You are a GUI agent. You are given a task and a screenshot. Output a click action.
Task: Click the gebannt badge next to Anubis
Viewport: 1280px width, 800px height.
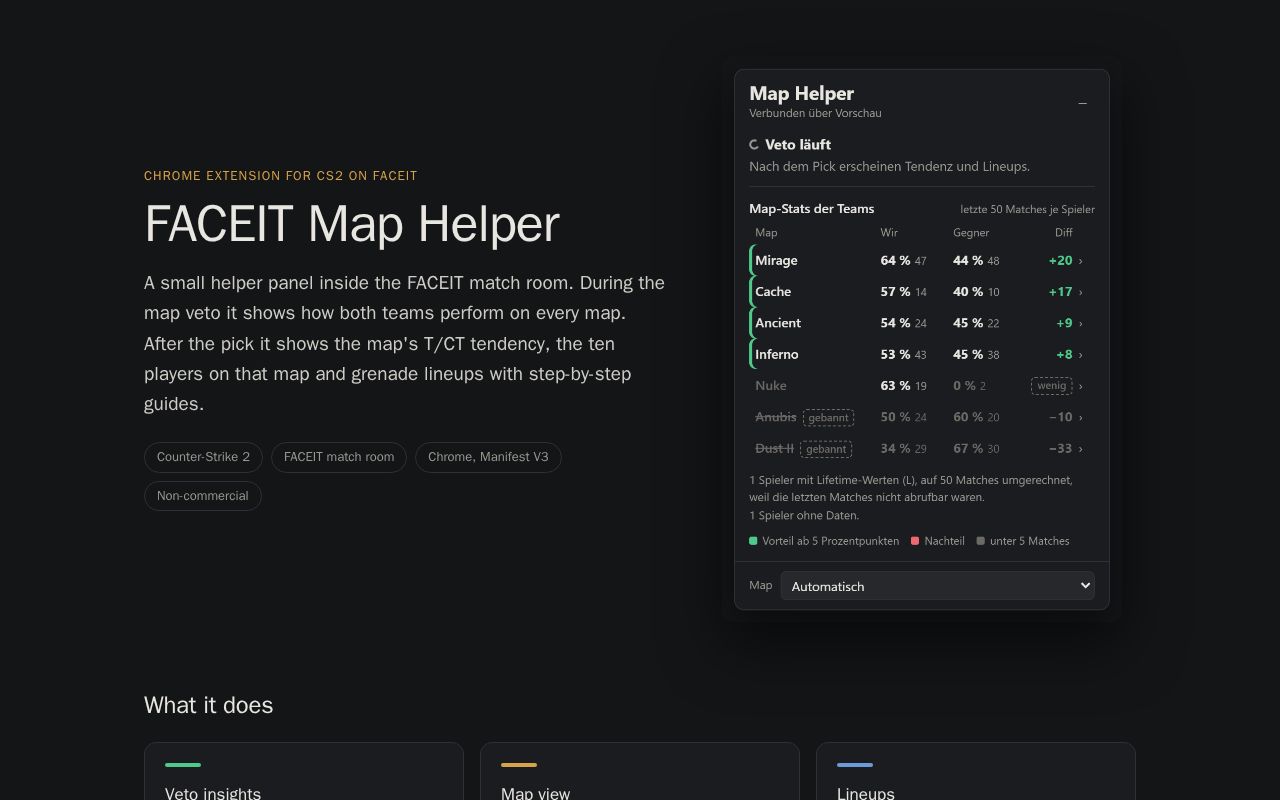click(x=828, y=417)
